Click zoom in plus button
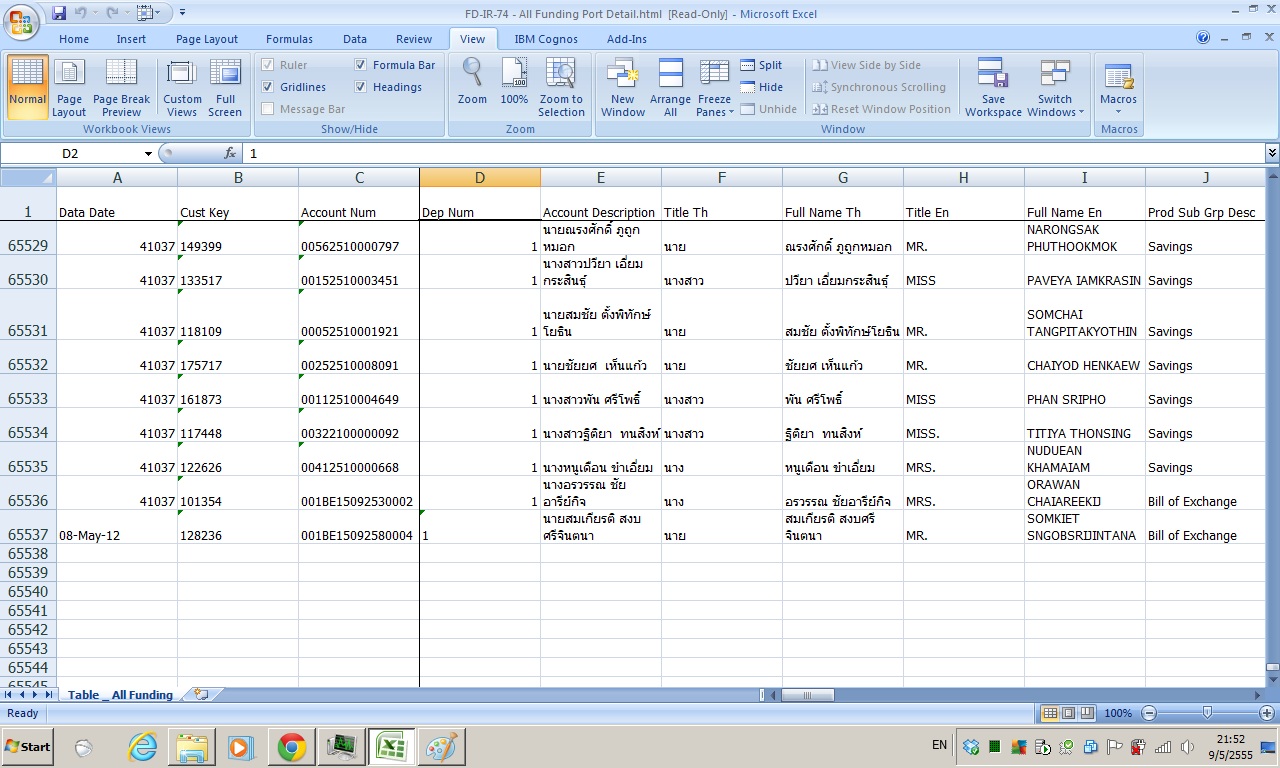This screenshot has height=768, width=1280. click(x=1267, y=713)
